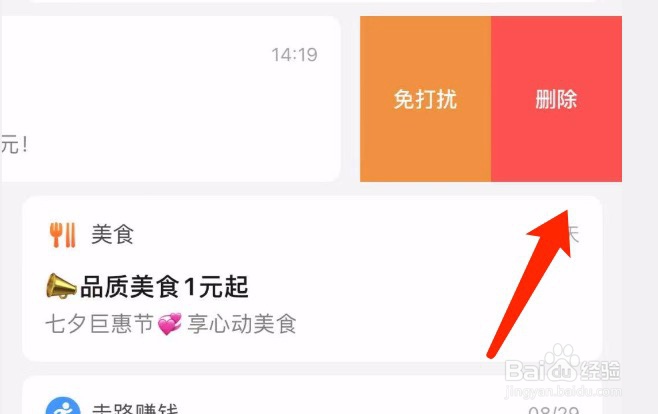
Task: Open 品质美食1元起 message title
Action: 164,287
